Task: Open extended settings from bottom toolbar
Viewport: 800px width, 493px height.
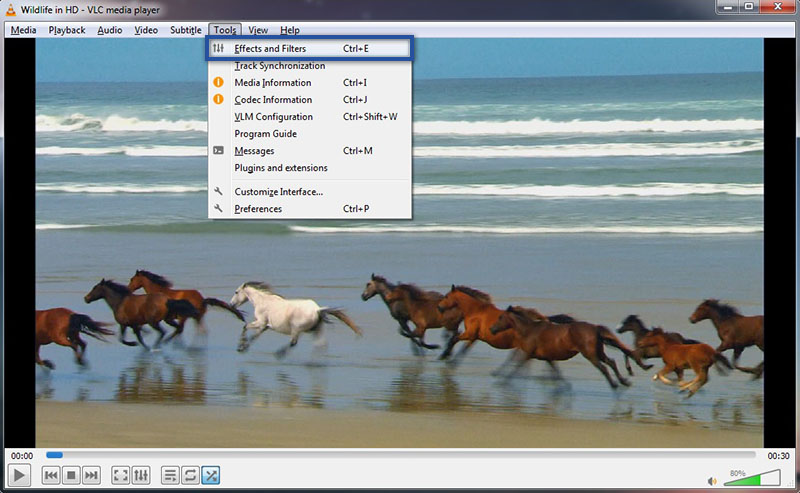Action: [141, 475]
